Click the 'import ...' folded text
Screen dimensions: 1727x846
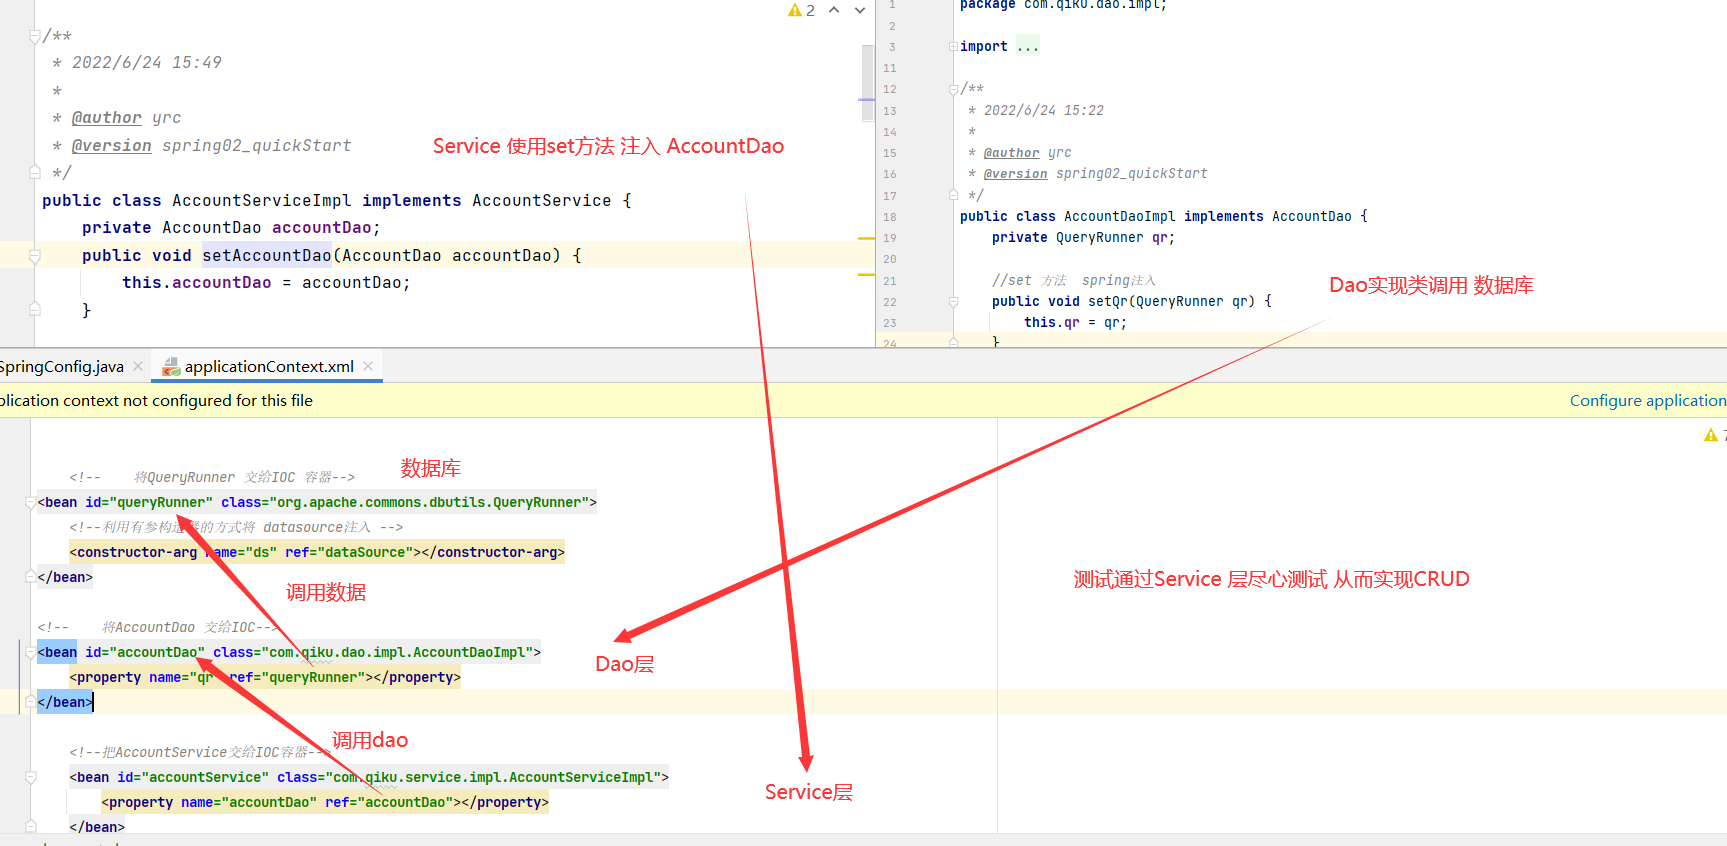(1000, 47)
